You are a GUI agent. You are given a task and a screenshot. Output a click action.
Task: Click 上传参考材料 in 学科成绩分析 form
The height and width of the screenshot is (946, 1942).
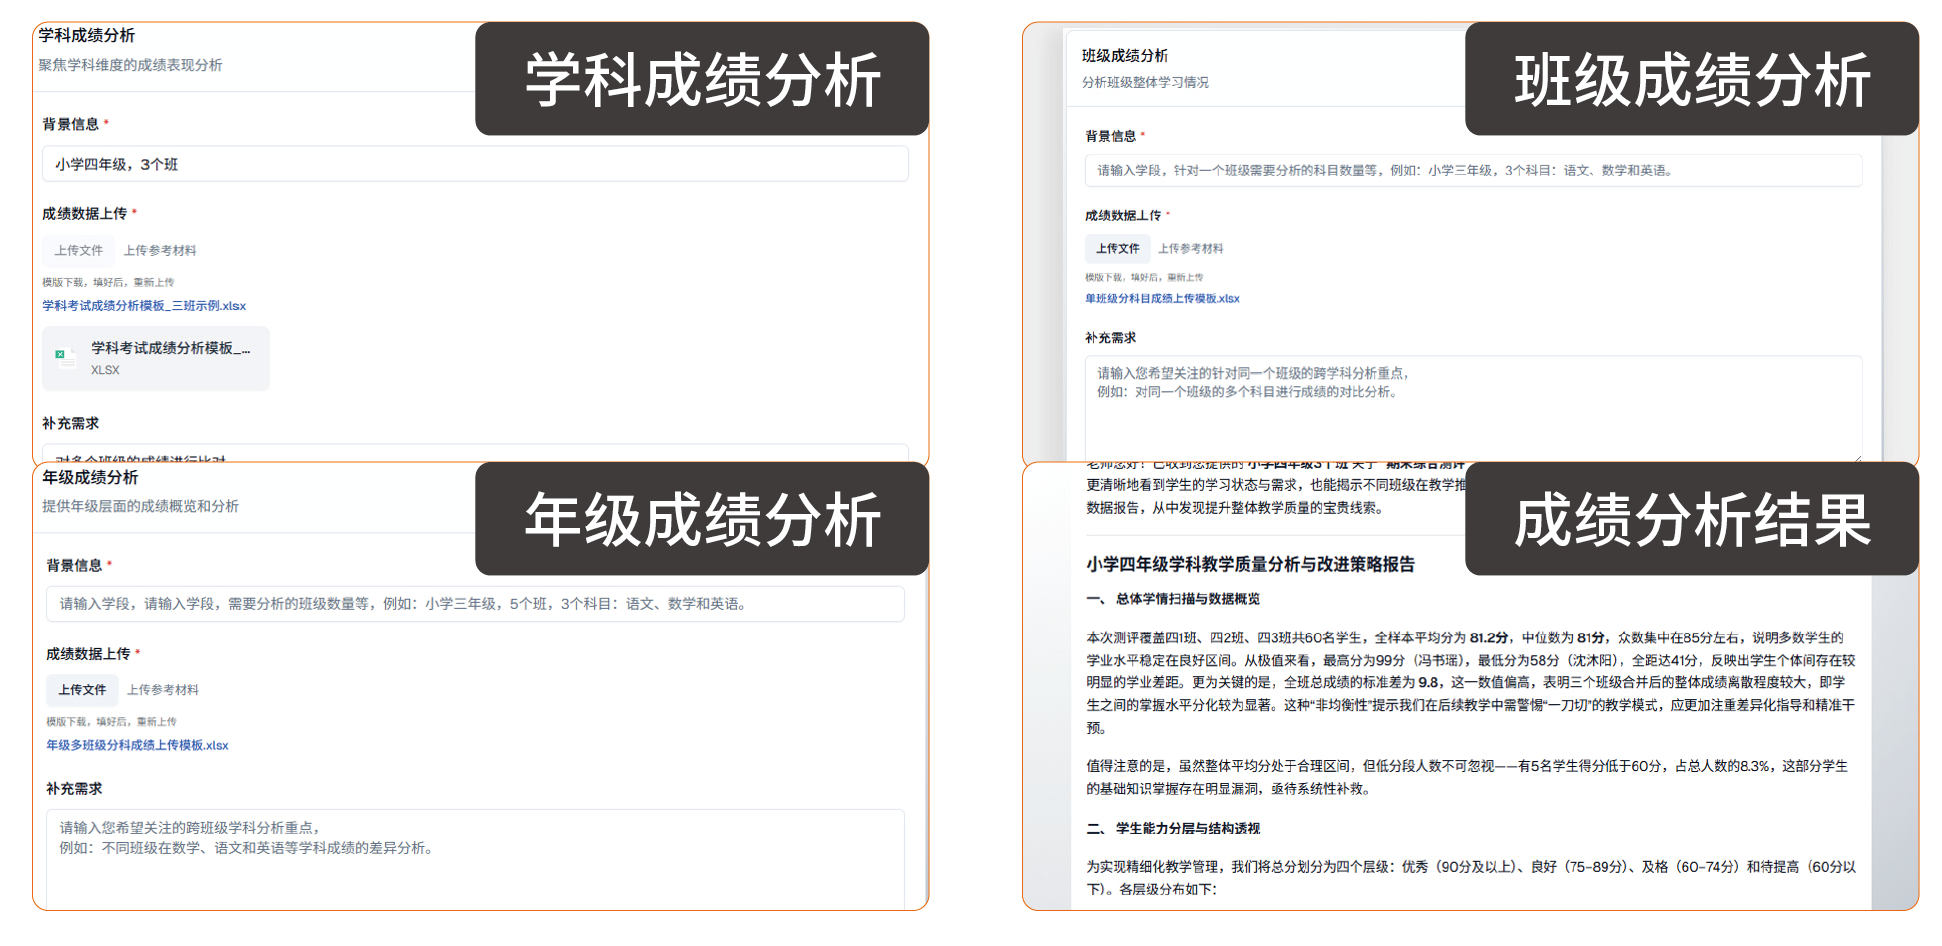click(160, 250)
